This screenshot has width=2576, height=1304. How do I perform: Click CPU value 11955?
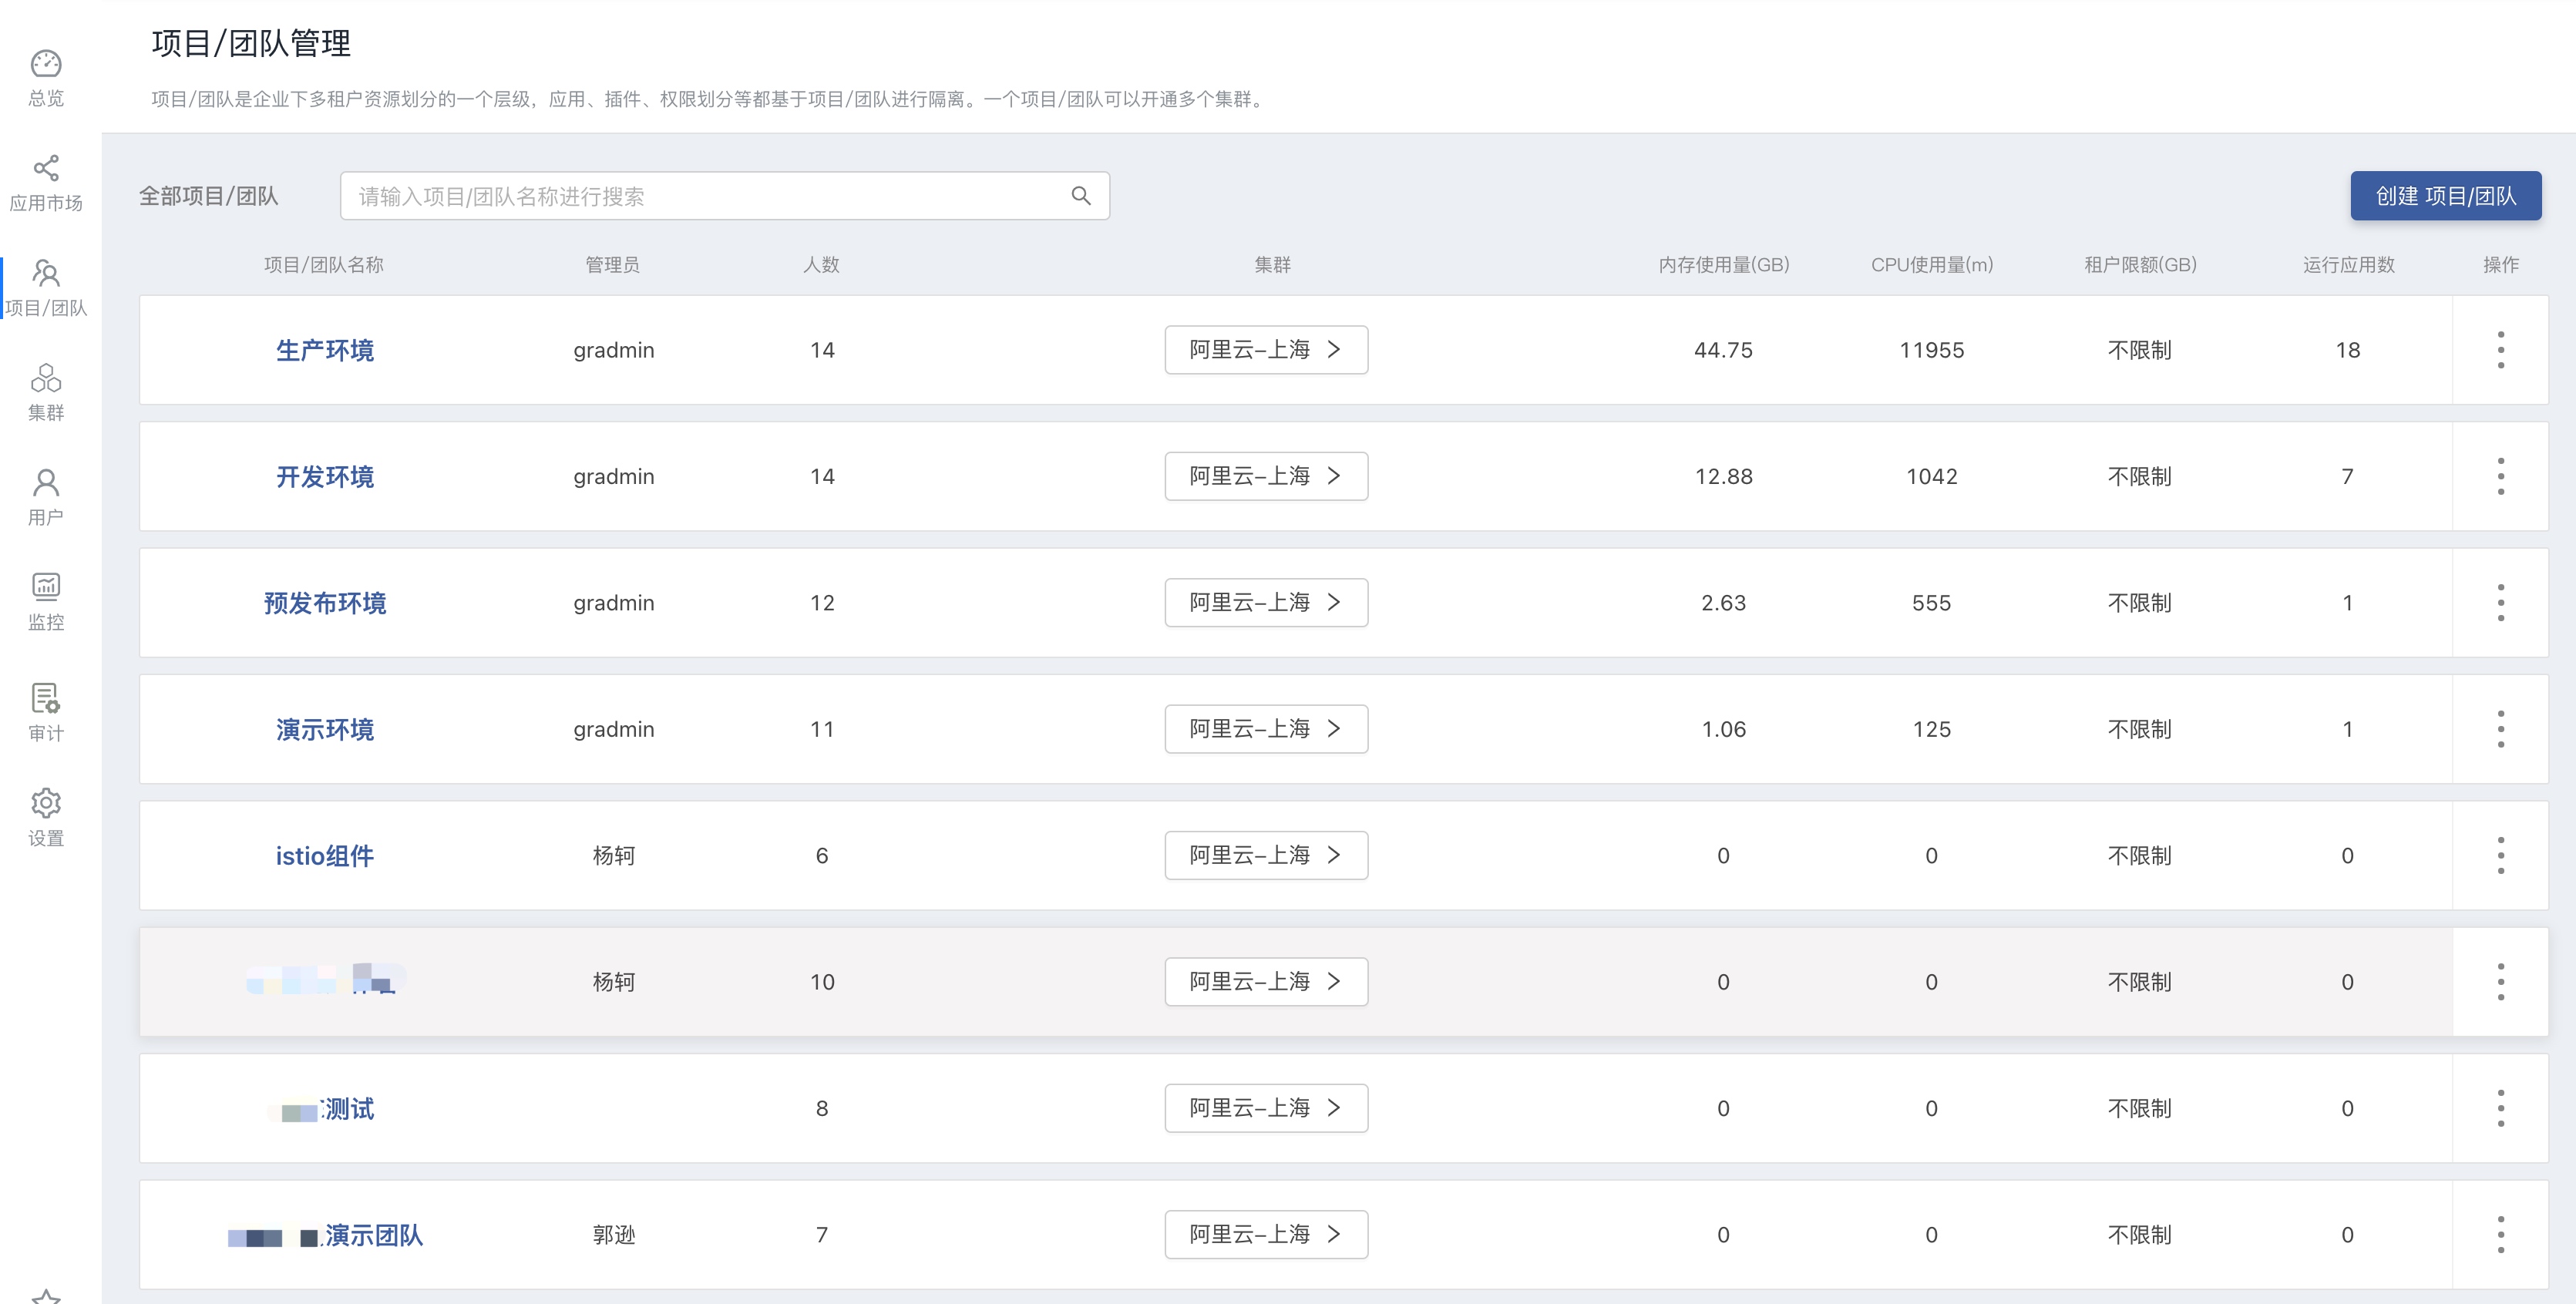click(x=1932, y=350)
